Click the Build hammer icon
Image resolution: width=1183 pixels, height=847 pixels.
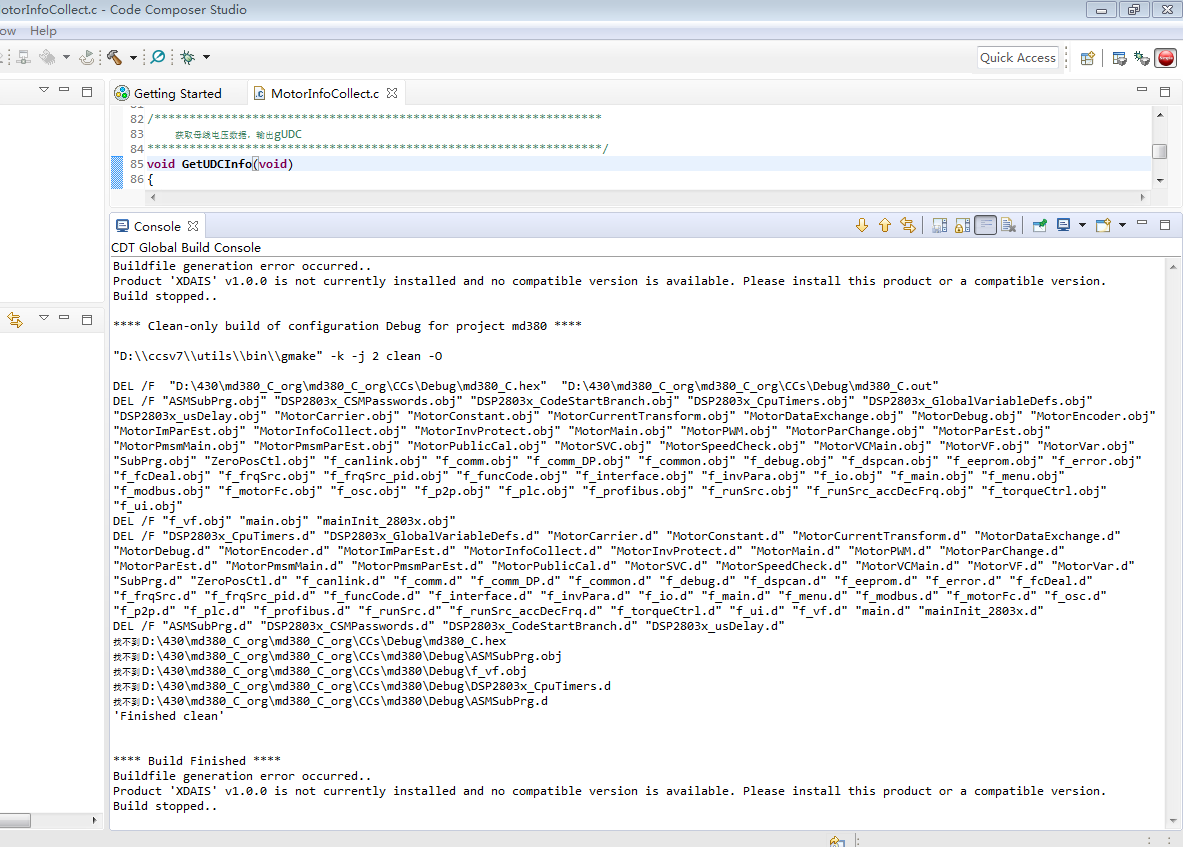point(114,57)
